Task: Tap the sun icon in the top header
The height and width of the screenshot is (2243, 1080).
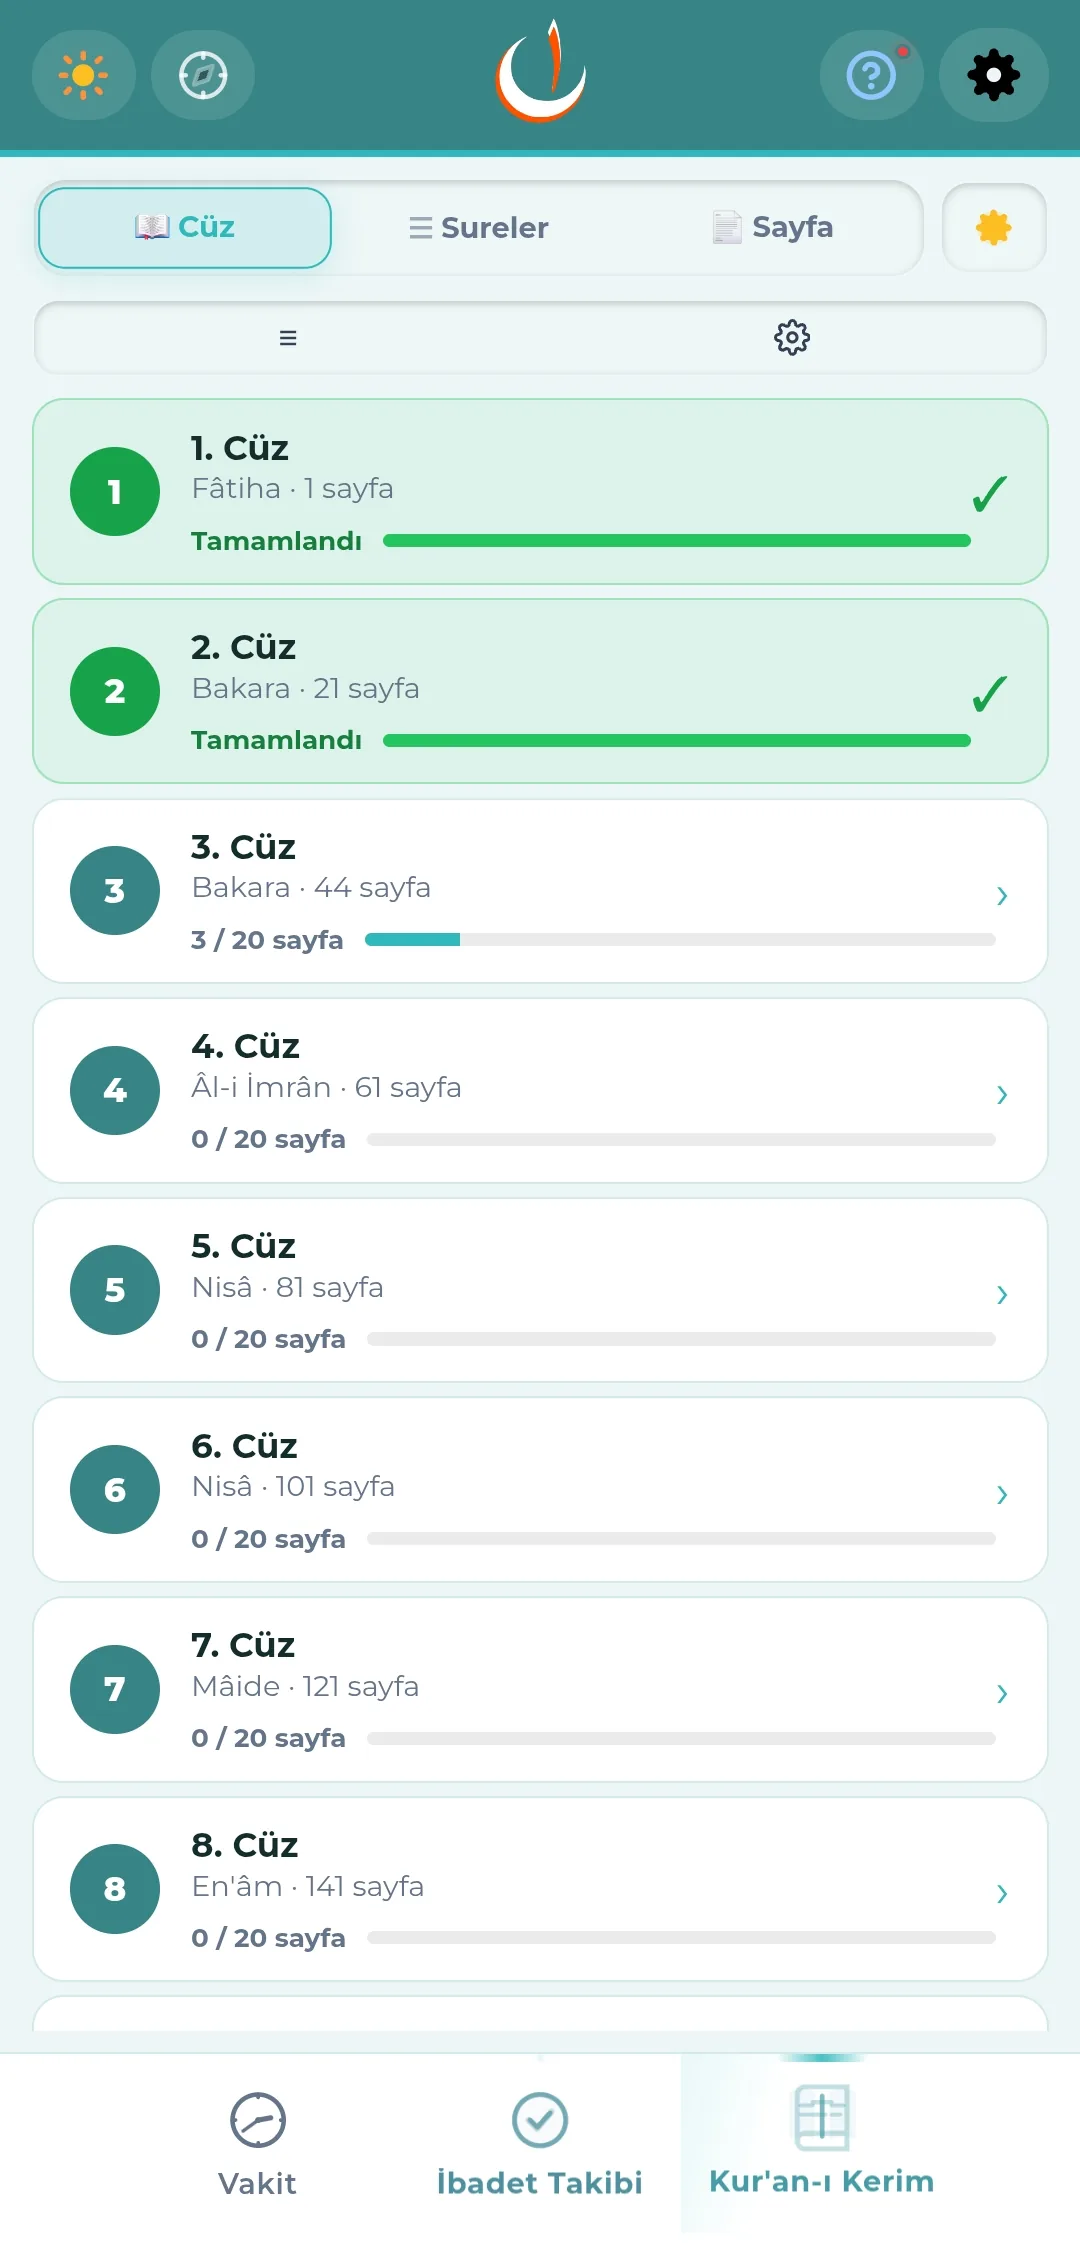Action: coord(84,75)
